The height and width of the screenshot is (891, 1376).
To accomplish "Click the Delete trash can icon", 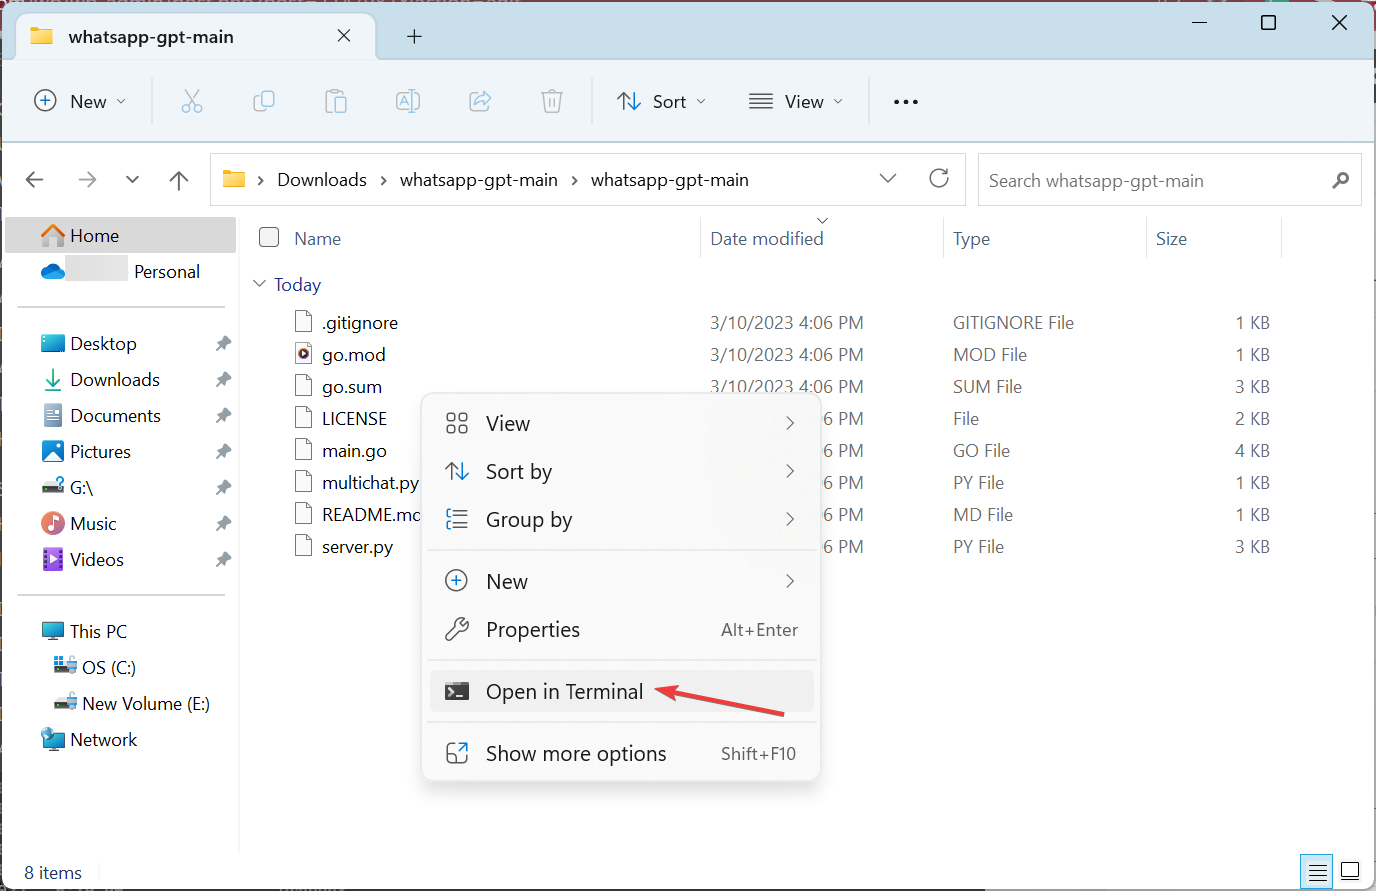I will coord(552,101).
